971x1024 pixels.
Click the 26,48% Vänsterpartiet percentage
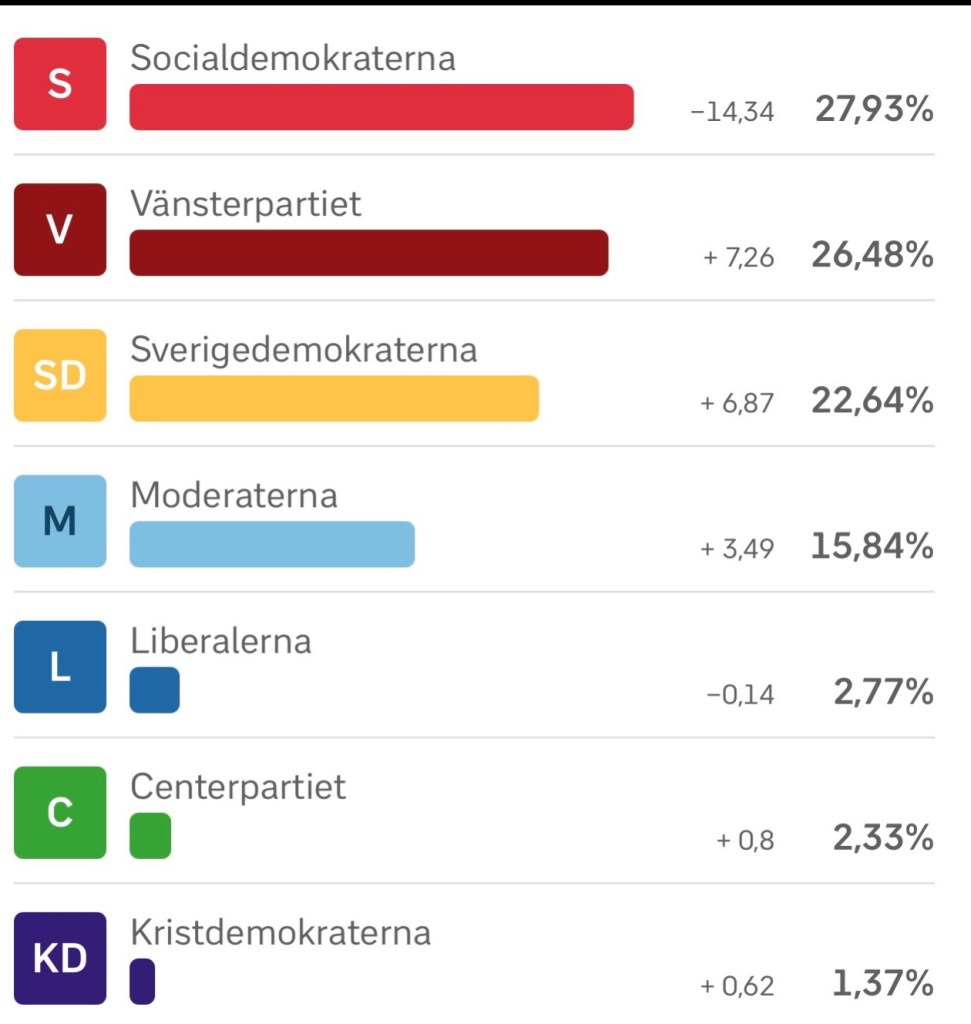click(872, 255)
